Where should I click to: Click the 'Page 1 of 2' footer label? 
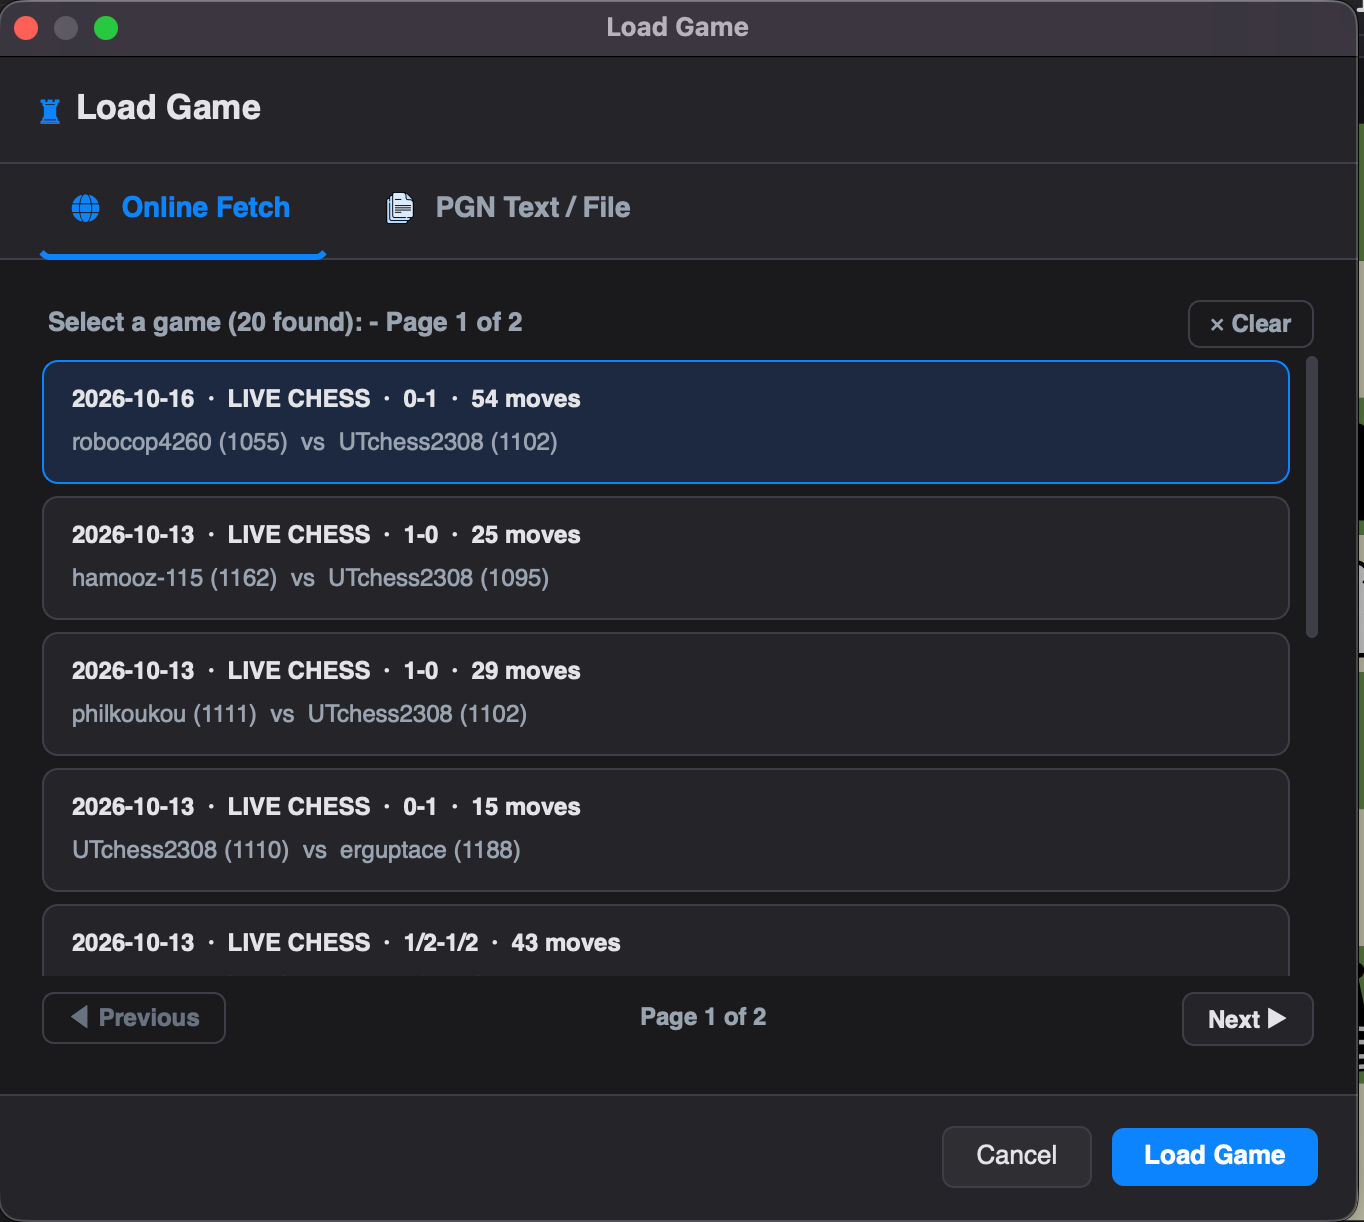[703, 1017]
